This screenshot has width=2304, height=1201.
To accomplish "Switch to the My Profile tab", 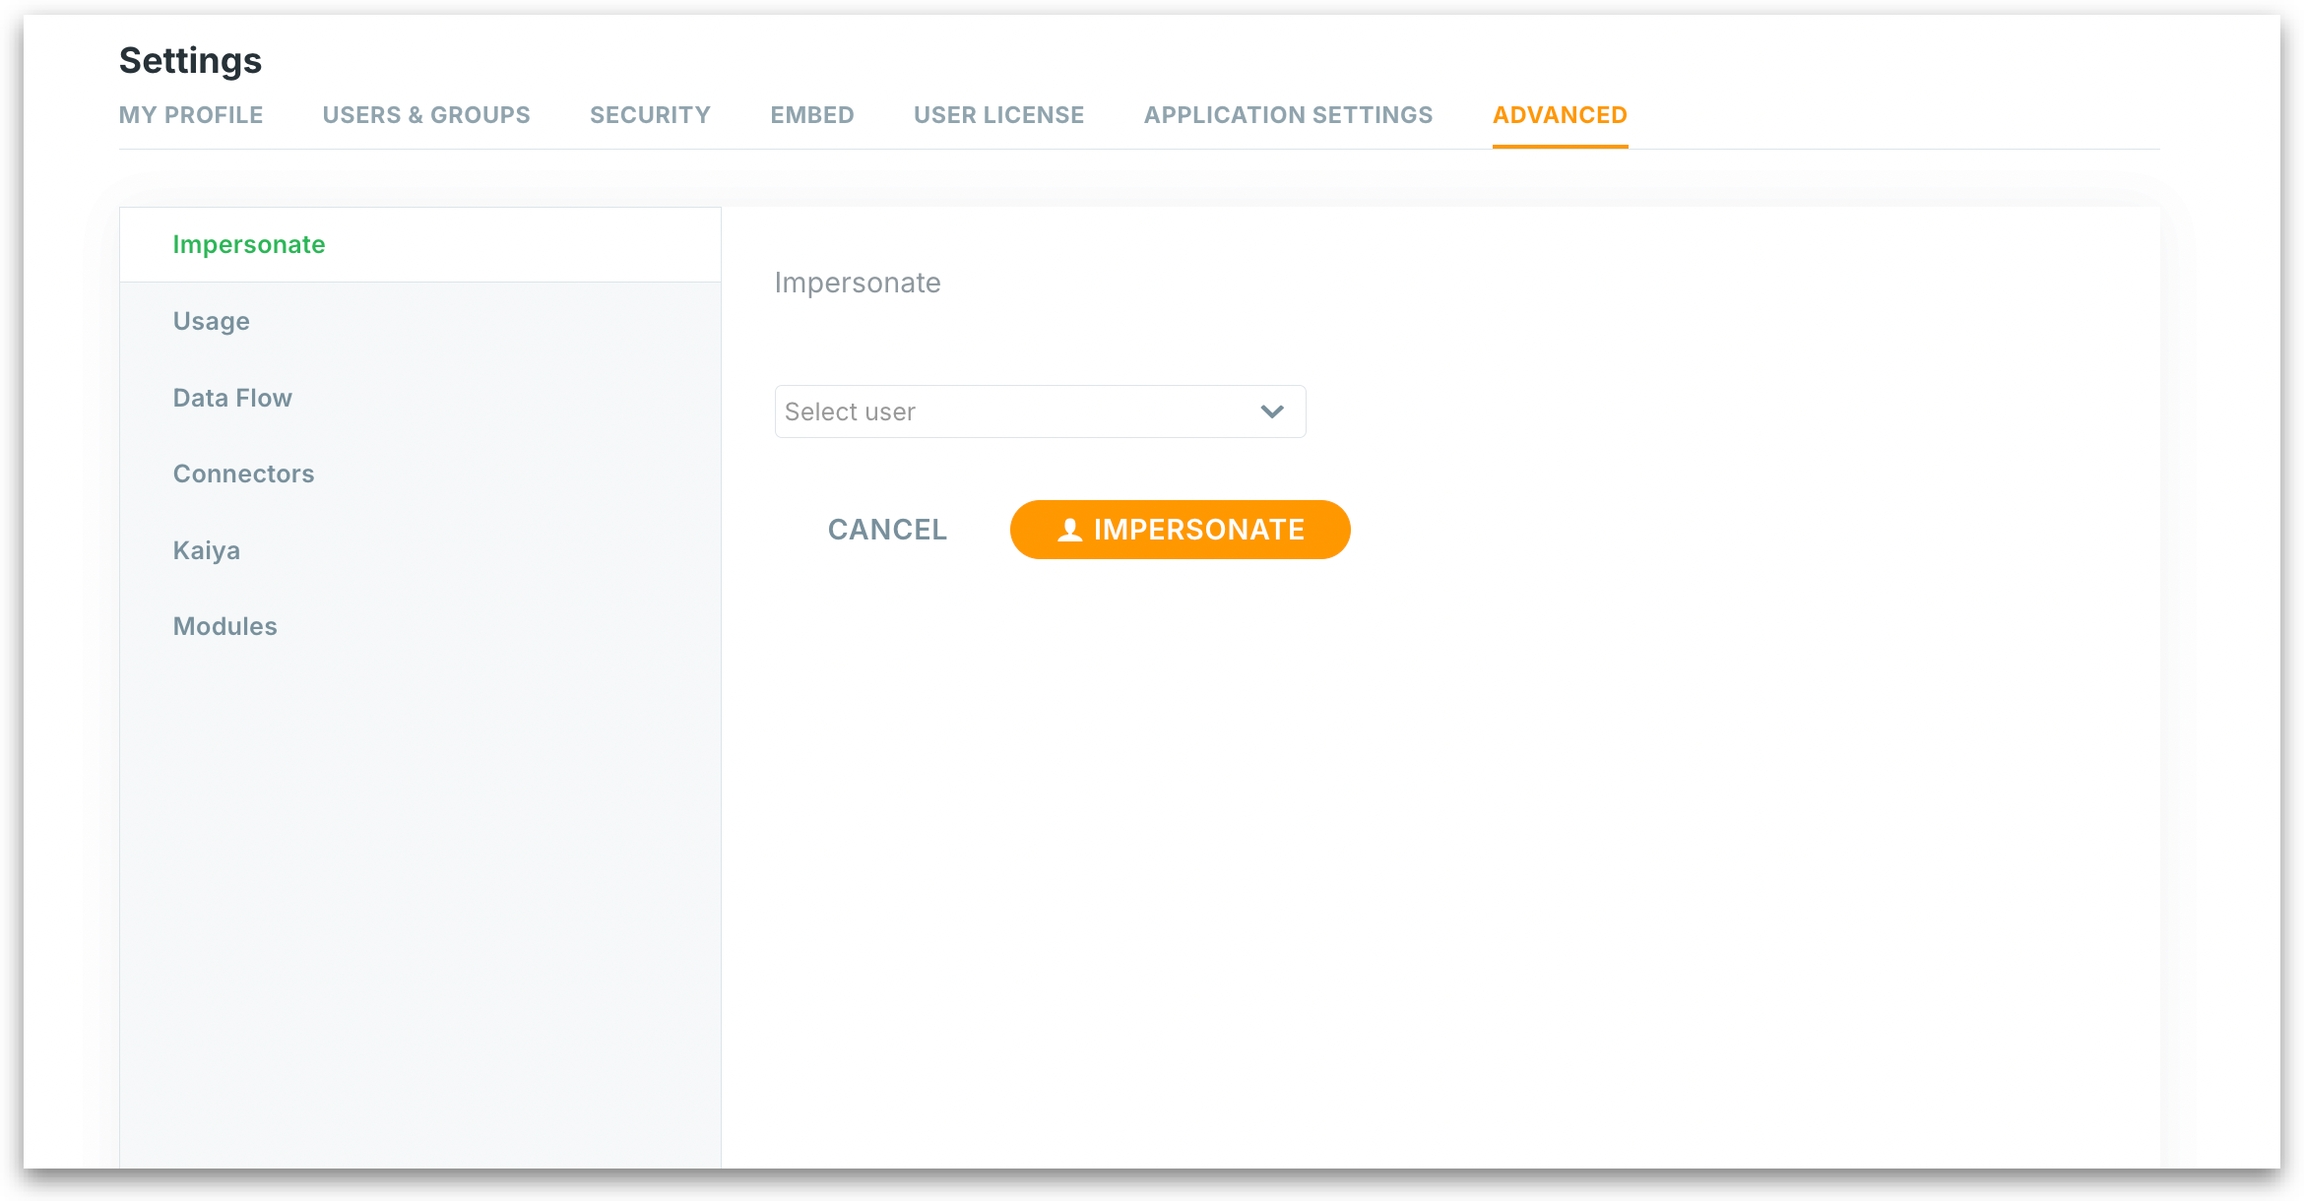I will [190, 115].
